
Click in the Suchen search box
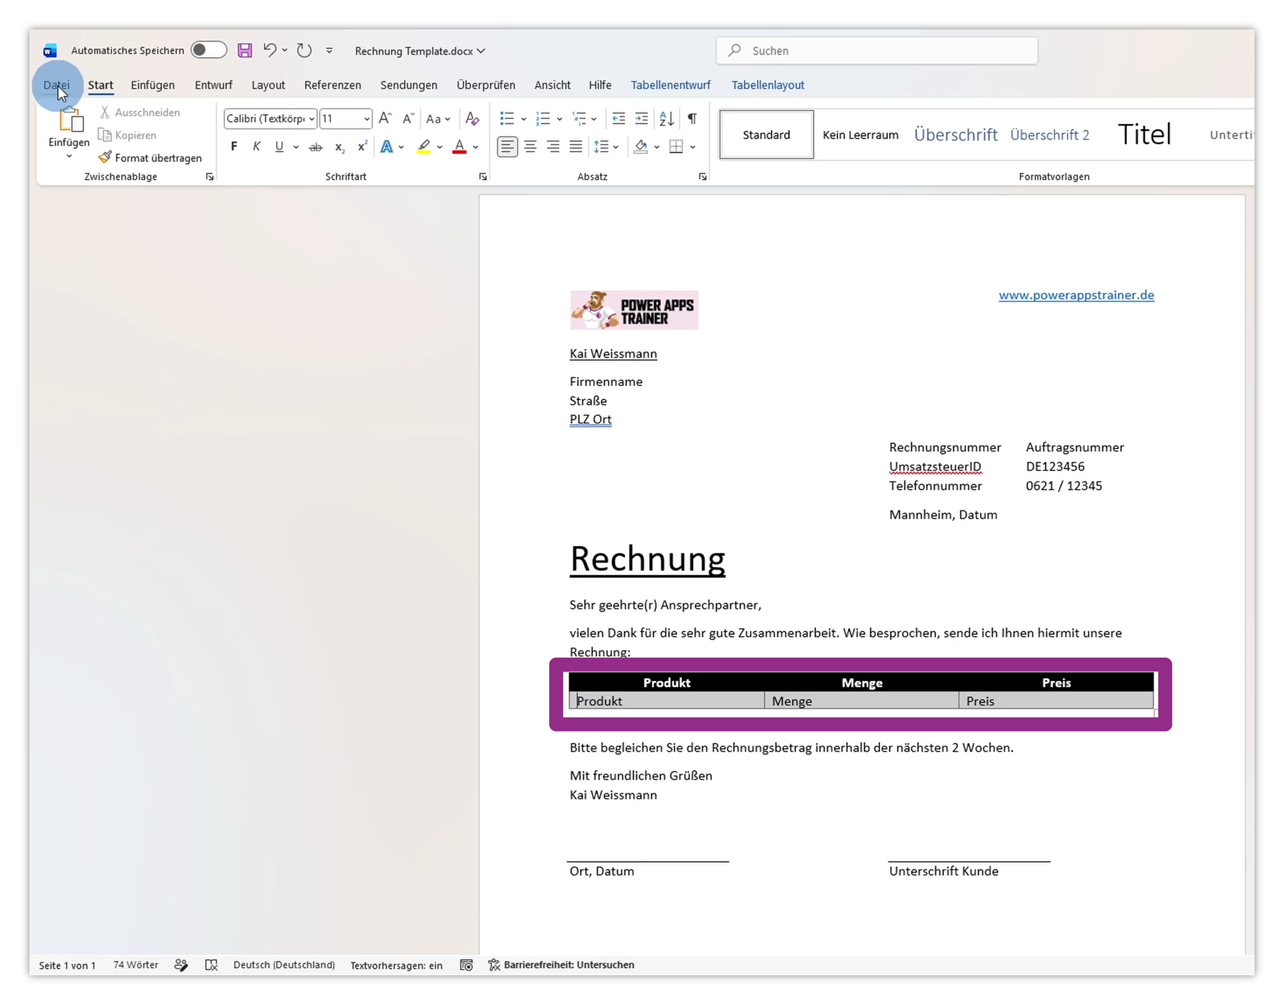coord(877,50)
